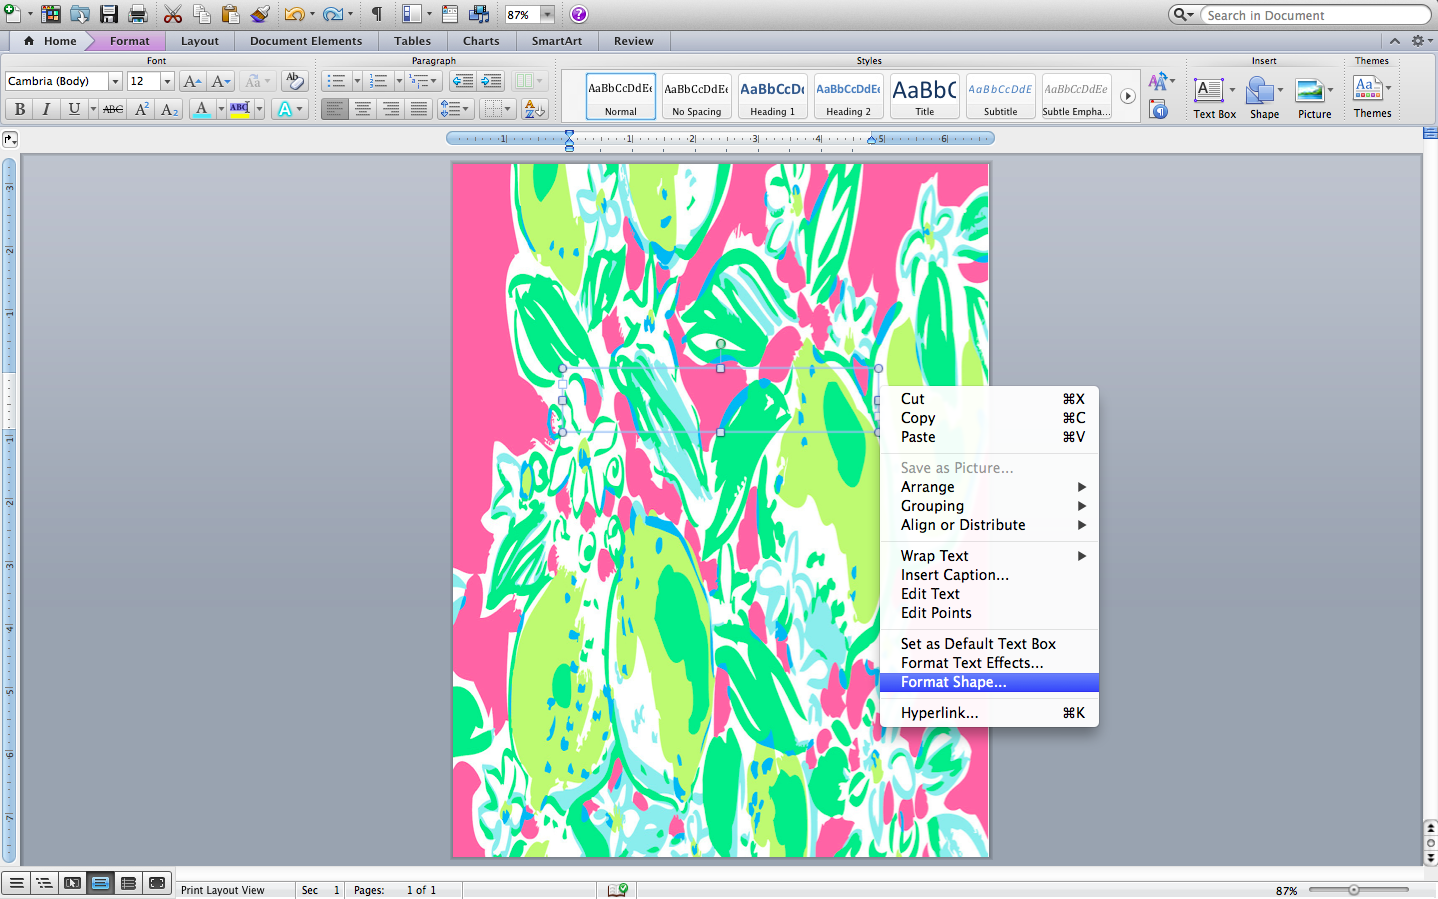This screenshot has width=1438, height=899.
Task: Justify the paragraph text
Action: click(x=419, y=109)
